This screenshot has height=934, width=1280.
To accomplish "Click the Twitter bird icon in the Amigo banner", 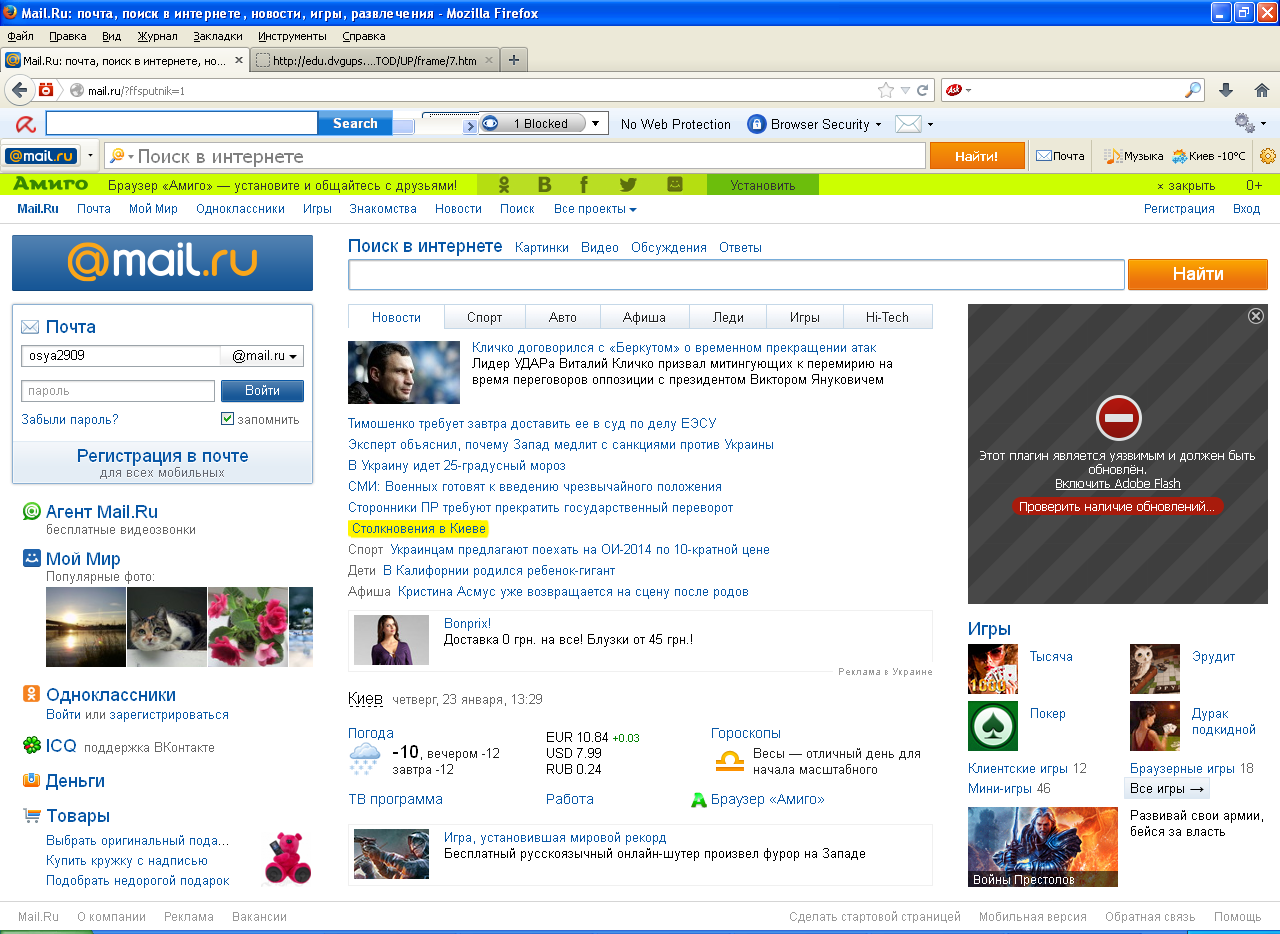I will tap(628, 185).
